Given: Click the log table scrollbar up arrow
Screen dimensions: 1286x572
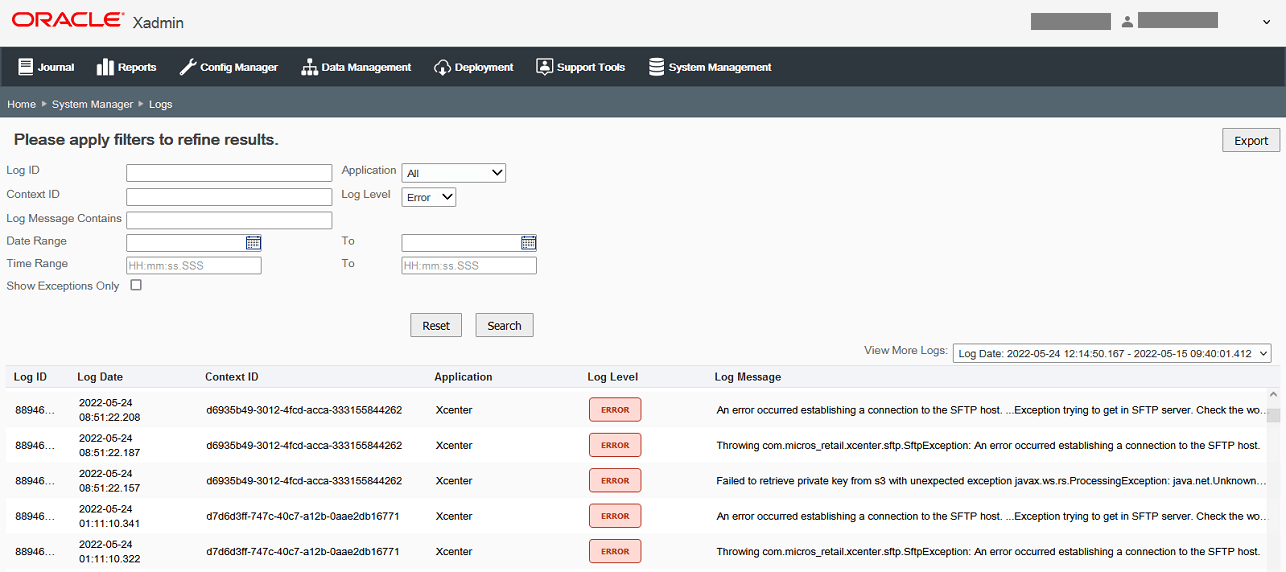Looking at the screenshot, I should pos(1273,396).
